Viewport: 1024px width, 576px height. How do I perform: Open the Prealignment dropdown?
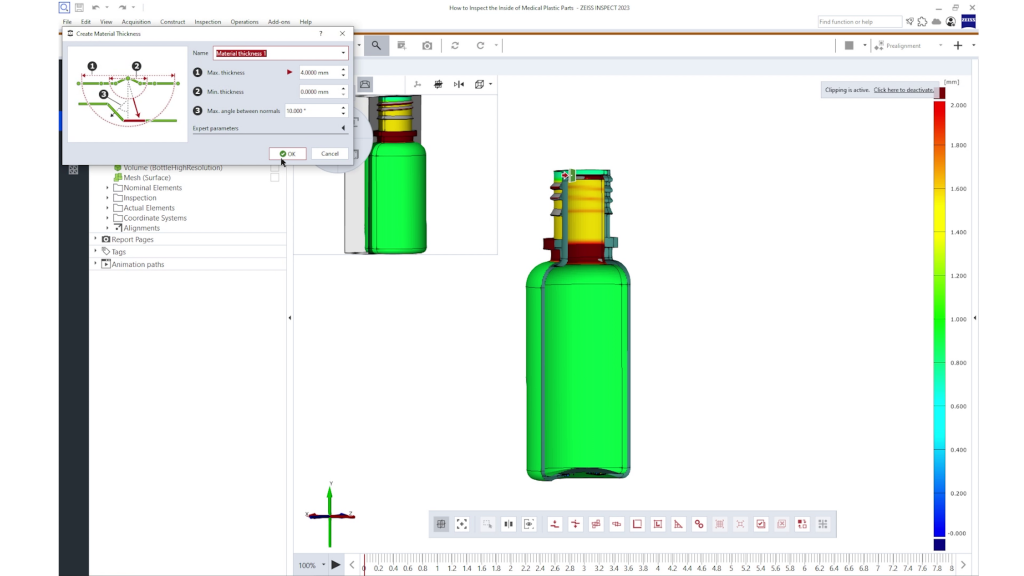pos(940,46)
